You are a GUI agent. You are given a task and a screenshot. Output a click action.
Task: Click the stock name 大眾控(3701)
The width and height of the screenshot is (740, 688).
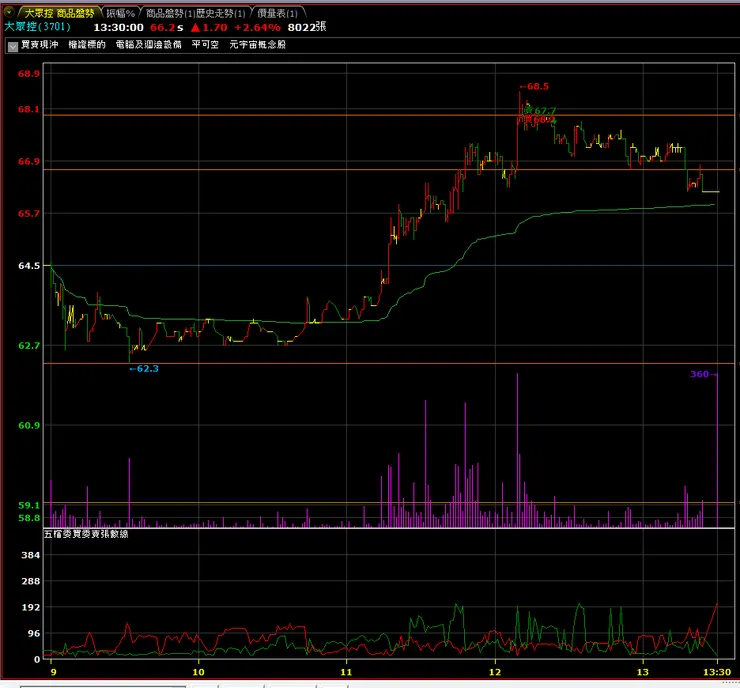37,27
